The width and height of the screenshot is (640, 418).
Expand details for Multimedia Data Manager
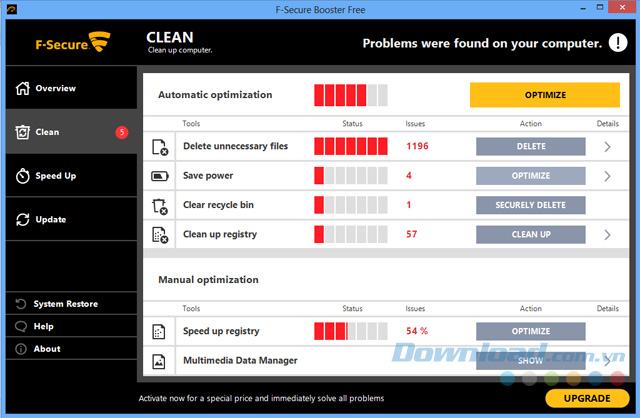click(x=608, y=361)
